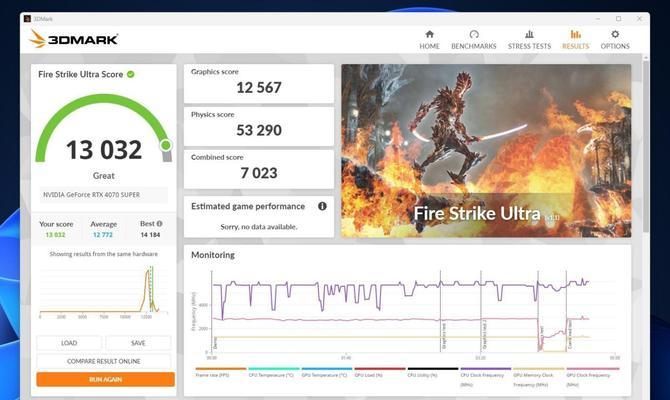Toggle CPU Clock Frequency legend swatch
This screenshot has height=400, width=670.
click(486, 368)
